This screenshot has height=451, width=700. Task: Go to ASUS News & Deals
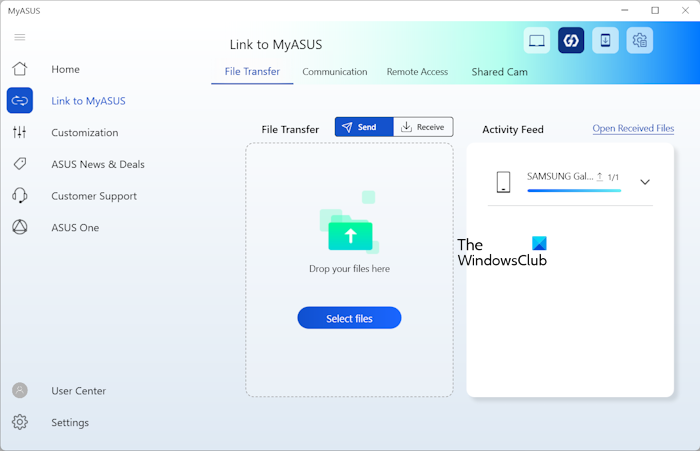(x=98, y=164)
